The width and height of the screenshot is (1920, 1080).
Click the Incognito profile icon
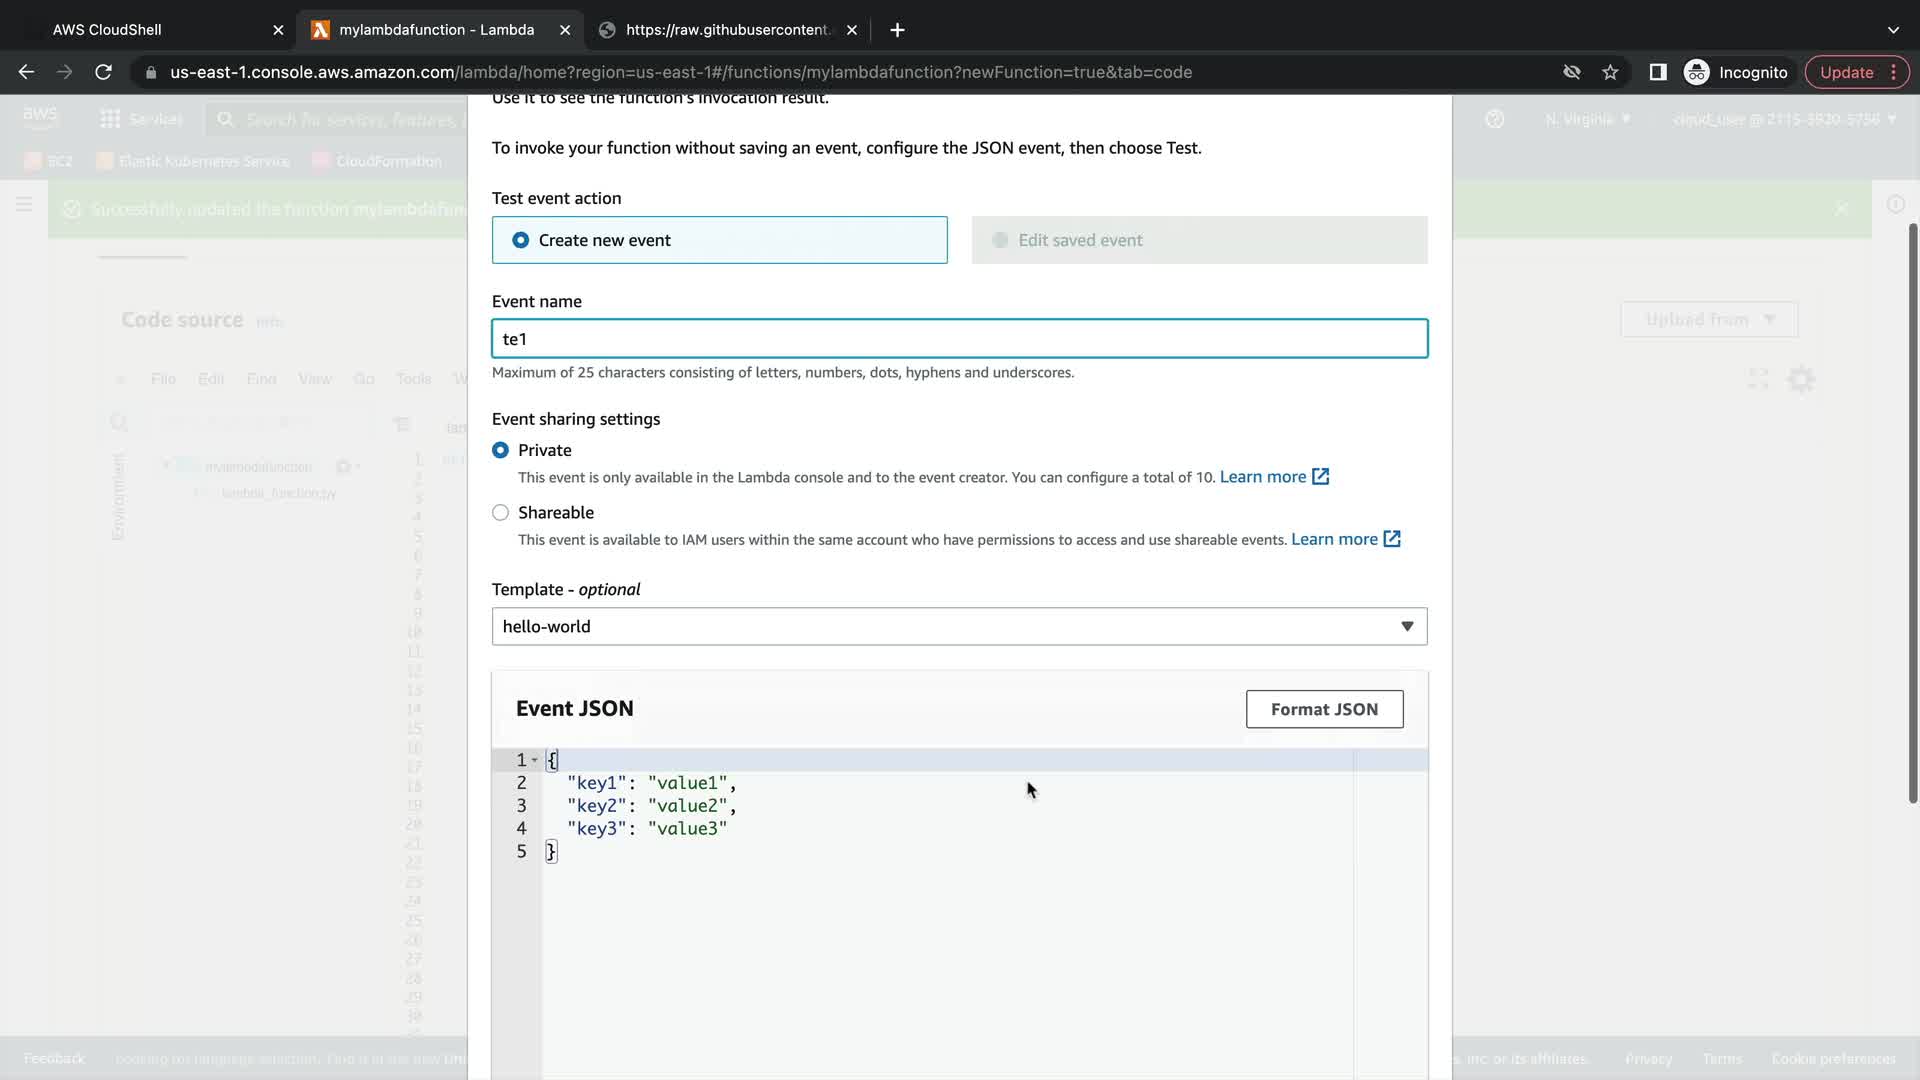tap(1697, 72)
